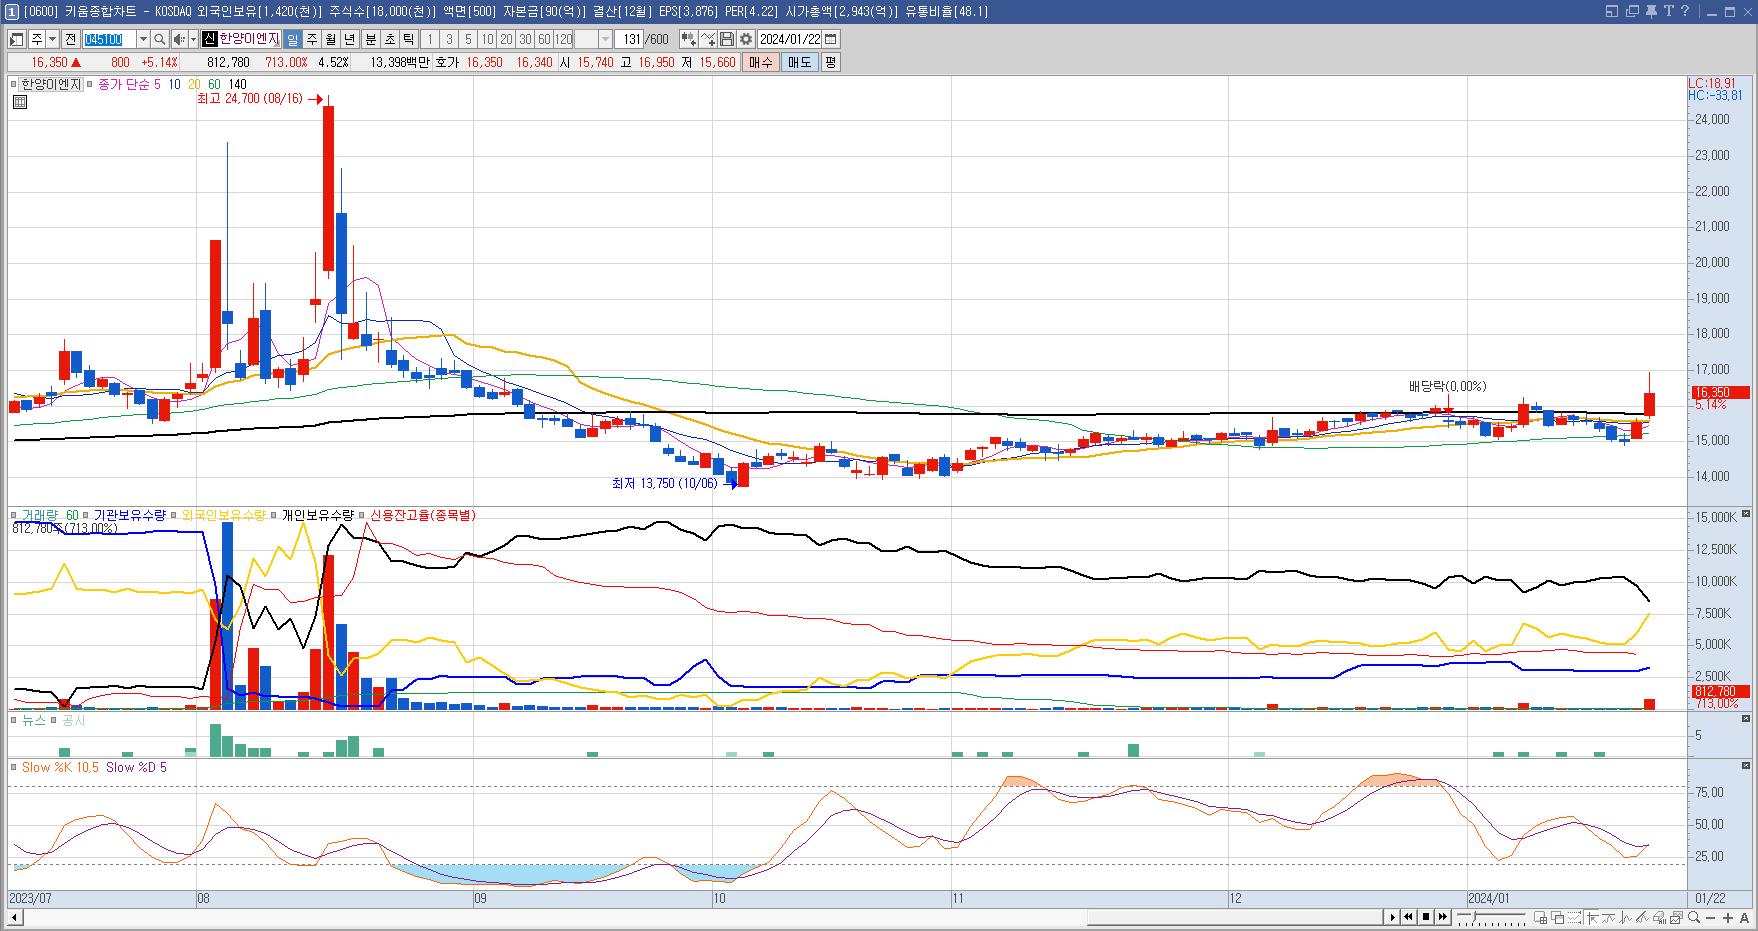Click the stop button in bottom bar
The width and height of the screenshot is (1758, 931).
click(1426, 917)
